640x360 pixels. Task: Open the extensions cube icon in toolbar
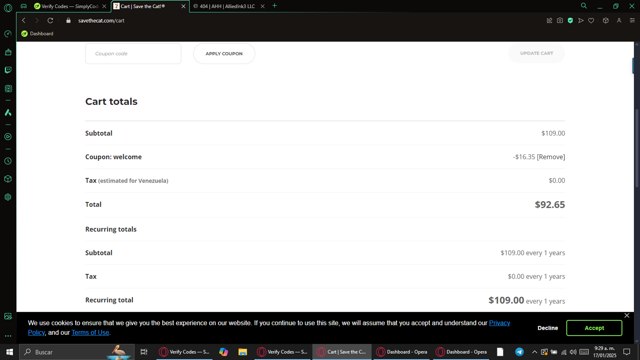pyautogui.click(x=606, y=20)
